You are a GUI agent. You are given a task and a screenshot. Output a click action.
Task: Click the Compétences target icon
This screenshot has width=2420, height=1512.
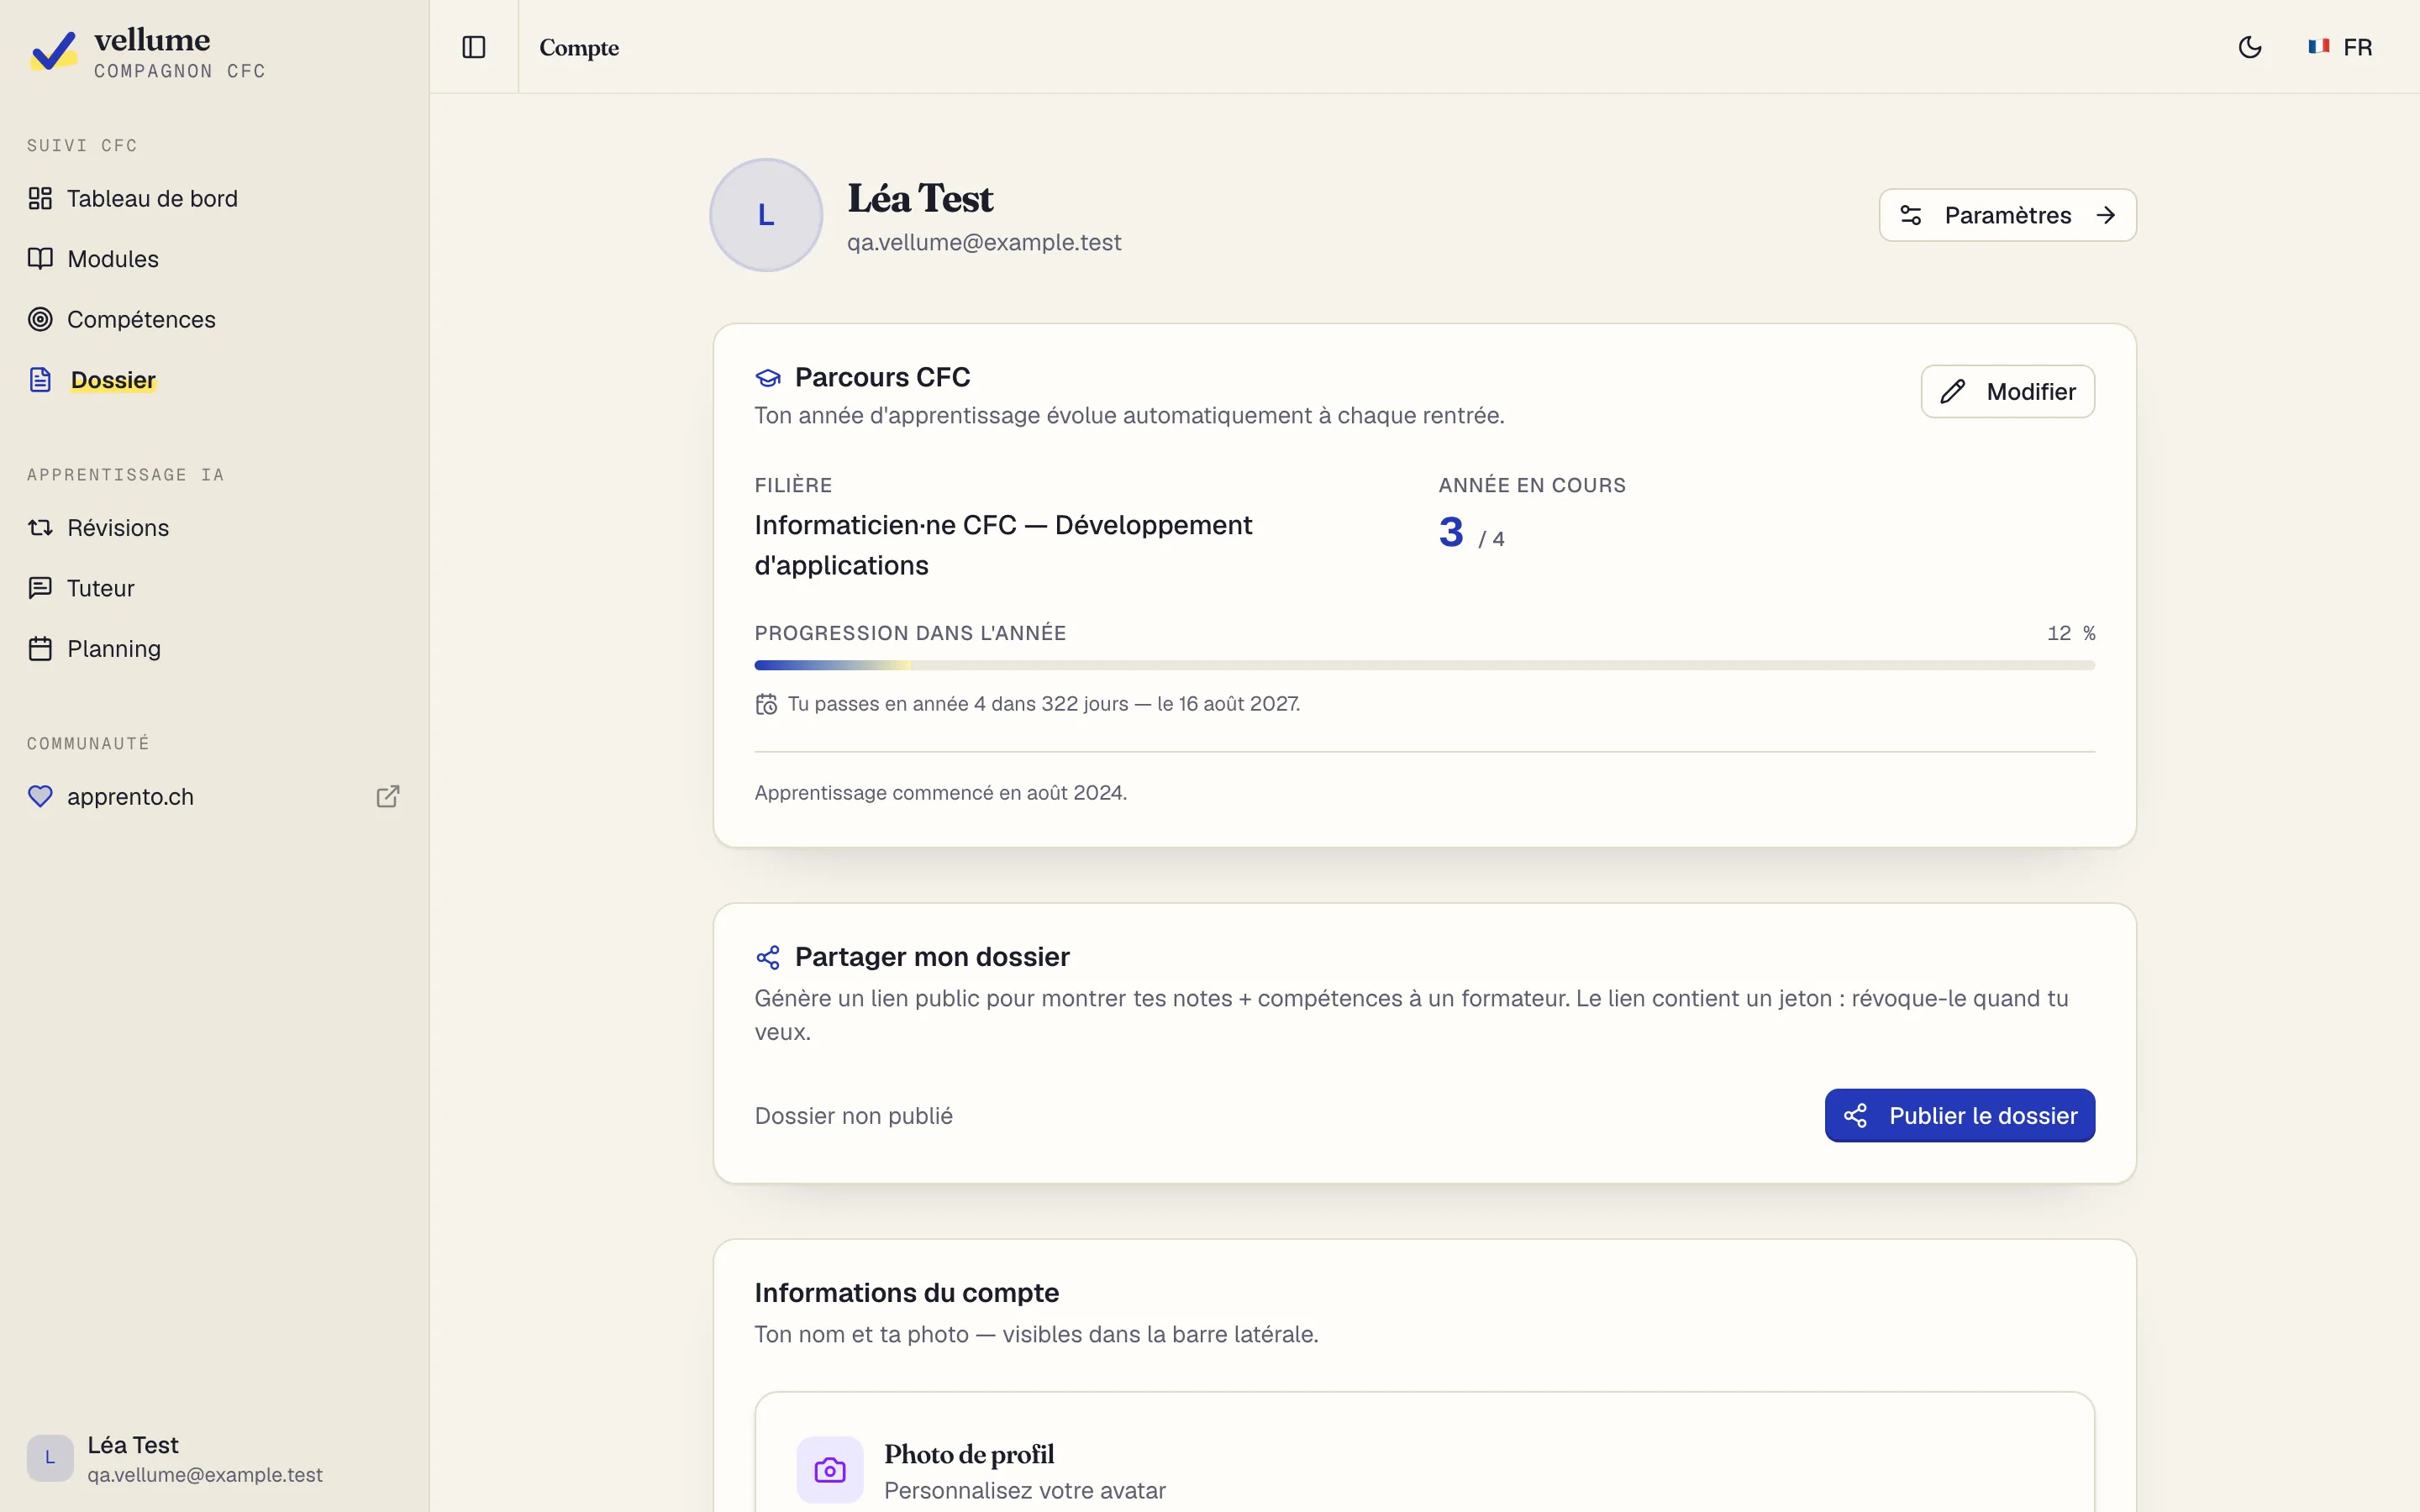(40, 319)
